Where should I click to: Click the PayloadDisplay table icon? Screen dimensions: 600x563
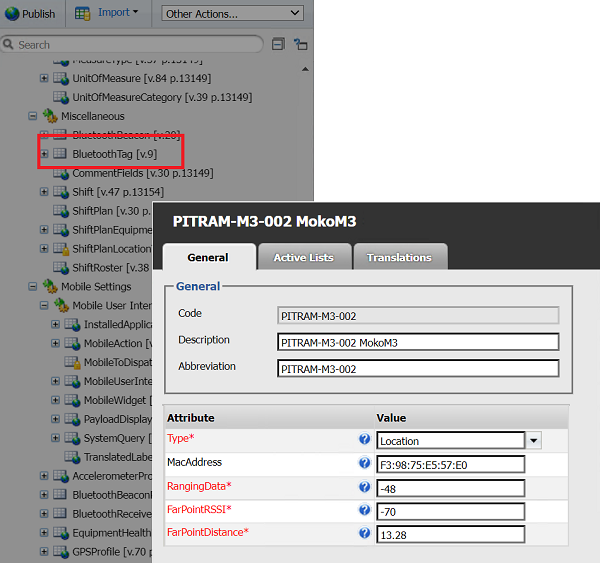click(x=72, y=419)
